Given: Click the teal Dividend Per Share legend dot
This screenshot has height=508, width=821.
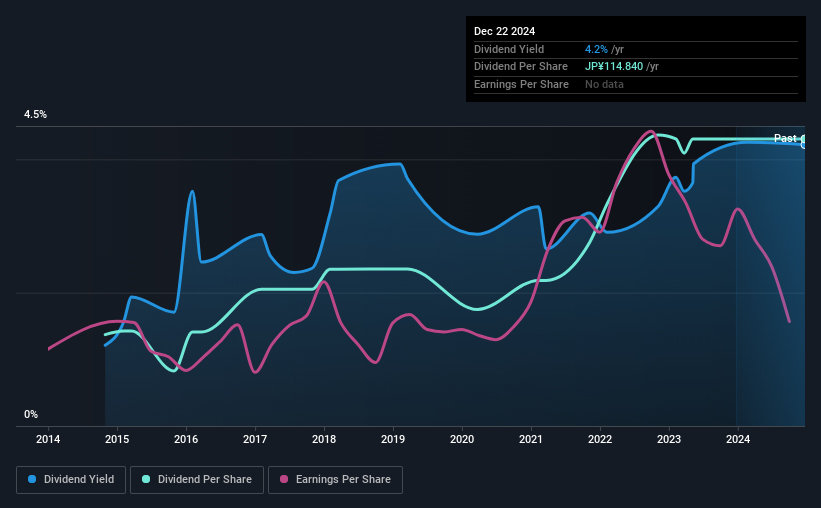Looking at the screenshot, I should pyautogui.click(x=146, y=479).
